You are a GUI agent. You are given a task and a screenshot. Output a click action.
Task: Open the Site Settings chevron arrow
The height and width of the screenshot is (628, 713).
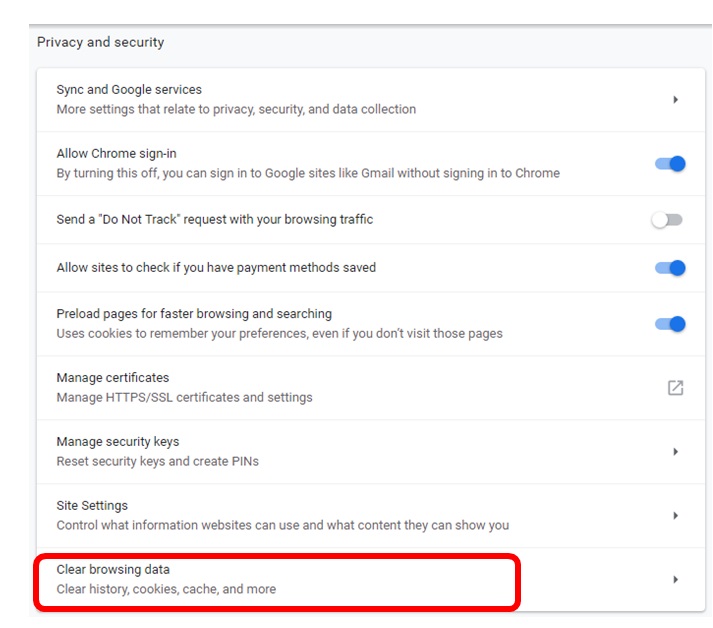676,516
